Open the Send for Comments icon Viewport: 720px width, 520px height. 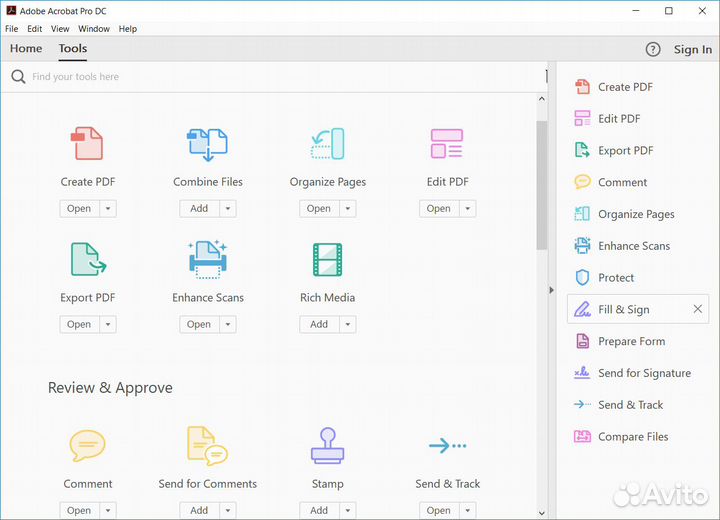click(x=208, y=446)
